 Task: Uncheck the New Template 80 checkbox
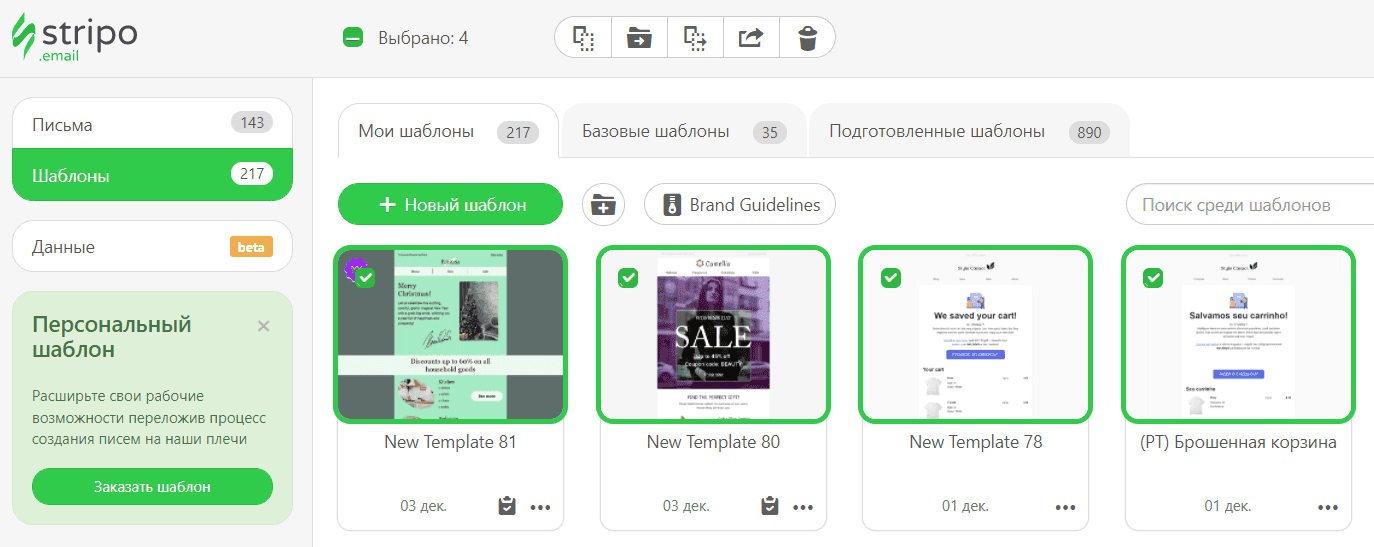click(x=628, y=277)
